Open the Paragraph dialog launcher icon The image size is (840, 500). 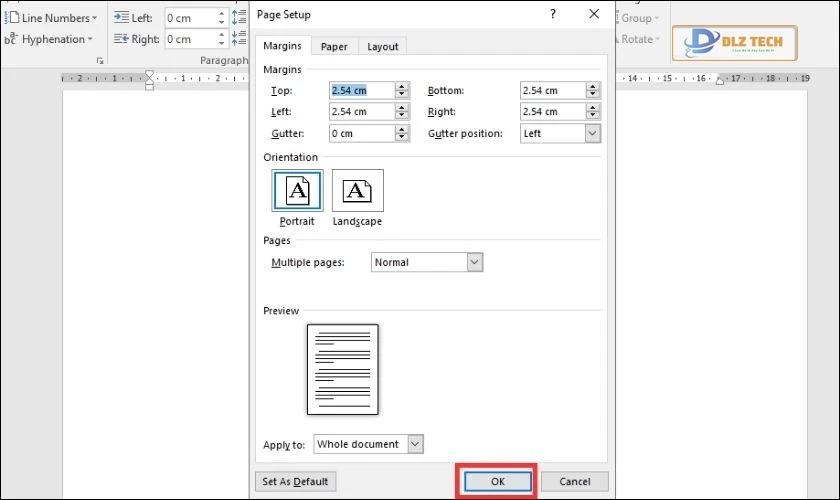(x=99, y=61)
